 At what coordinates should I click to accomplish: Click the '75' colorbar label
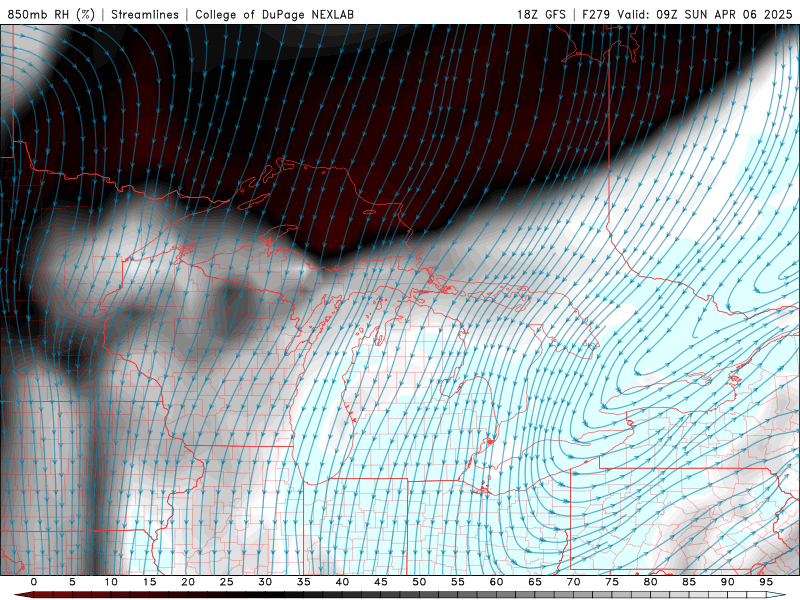612,582
